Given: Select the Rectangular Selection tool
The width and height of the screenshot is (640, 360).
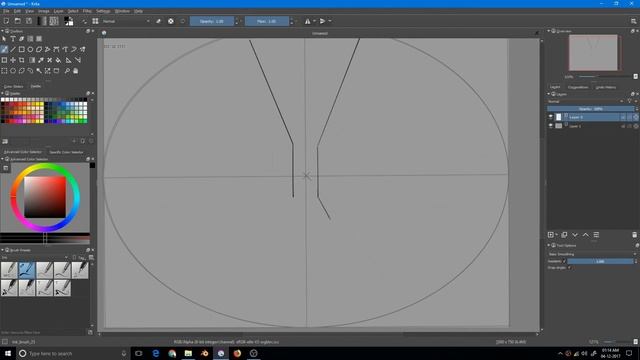Looking at the screenshot, I should point(4,71).
